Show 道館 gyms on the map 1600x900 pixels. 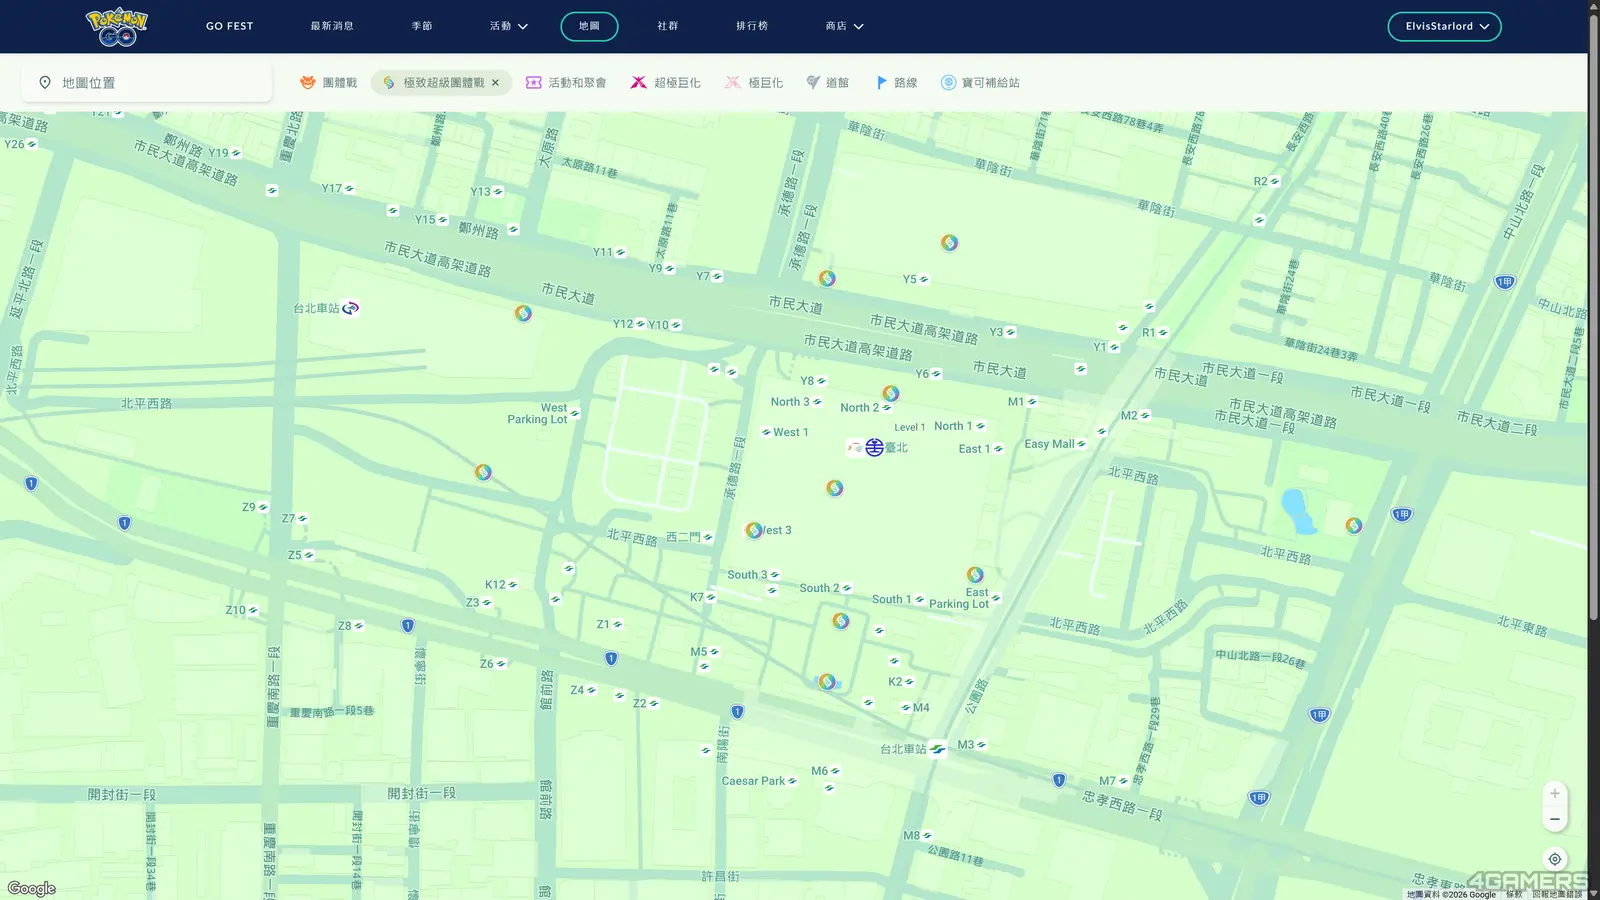coord(827,83)
